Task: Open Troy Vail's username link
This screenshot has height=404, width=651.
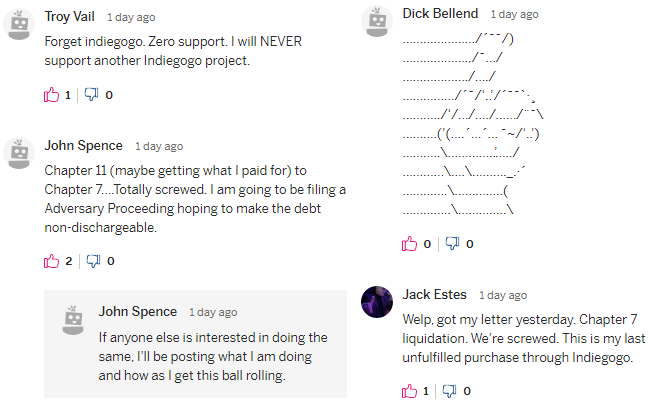Action: tap(71, 17)
